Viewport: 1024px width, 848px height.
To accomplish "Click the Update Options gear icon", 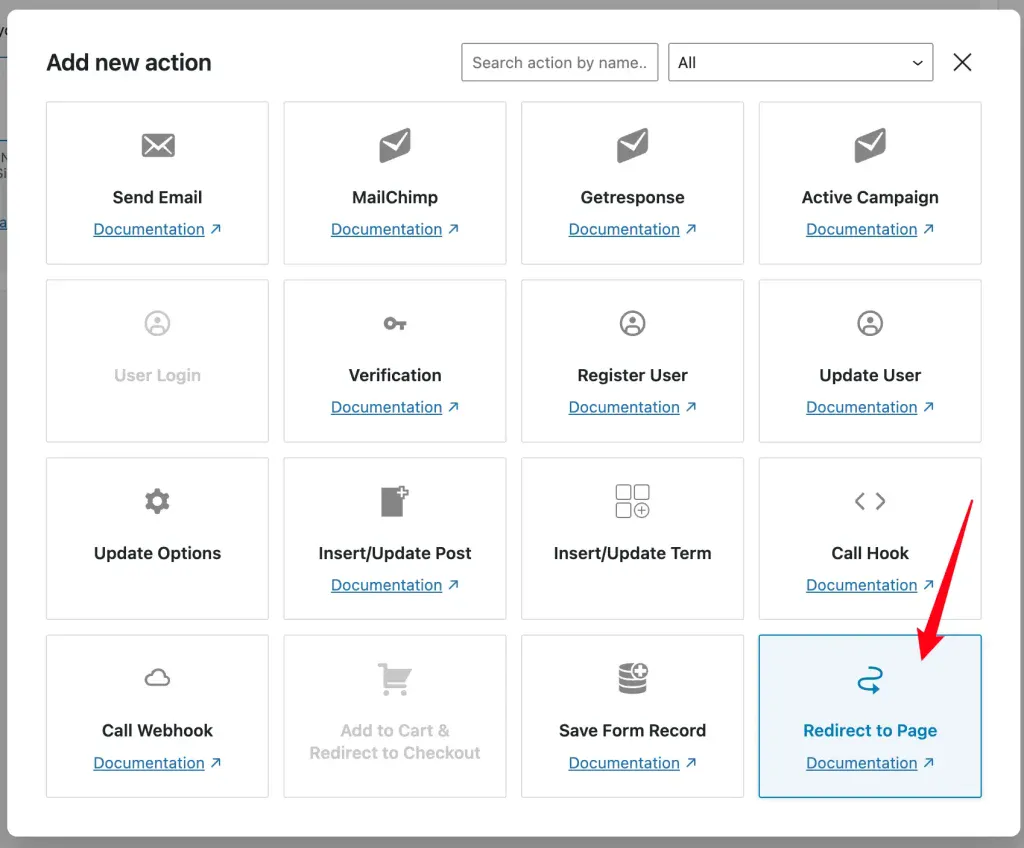I will click(157, 501).
